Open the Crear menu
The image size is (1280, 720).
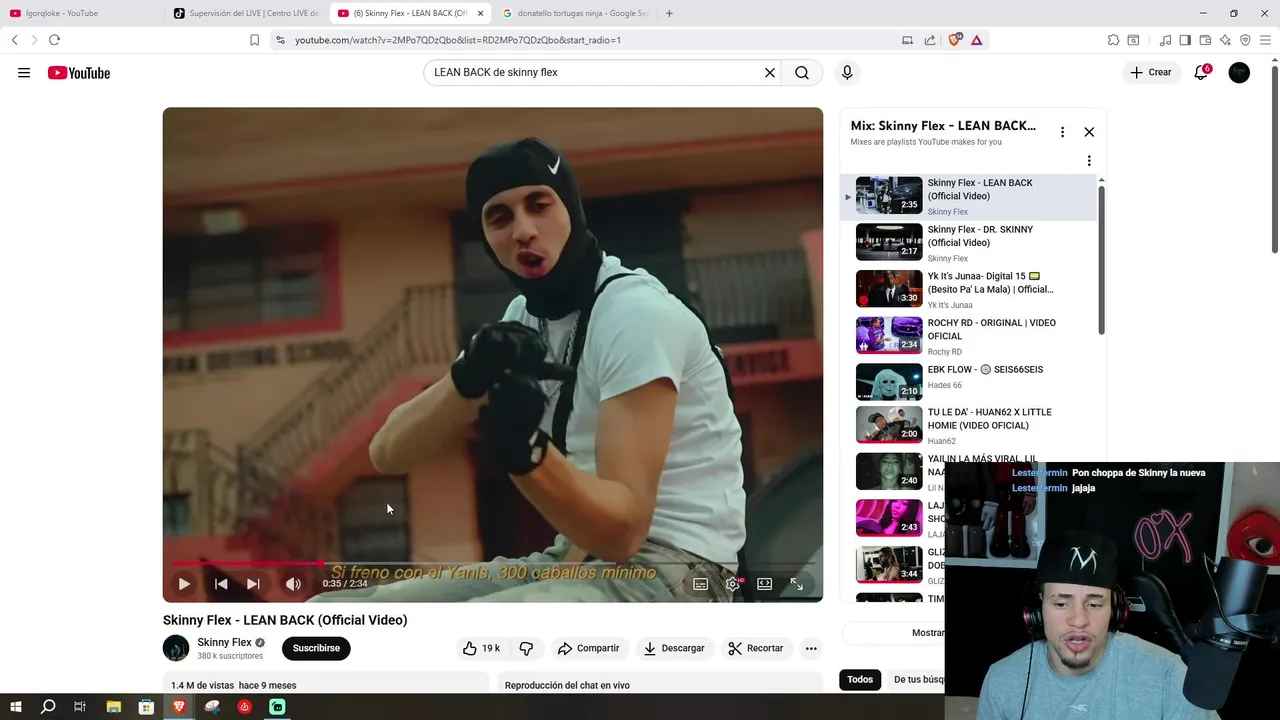pyautogui.click(x=1151, y=72)
